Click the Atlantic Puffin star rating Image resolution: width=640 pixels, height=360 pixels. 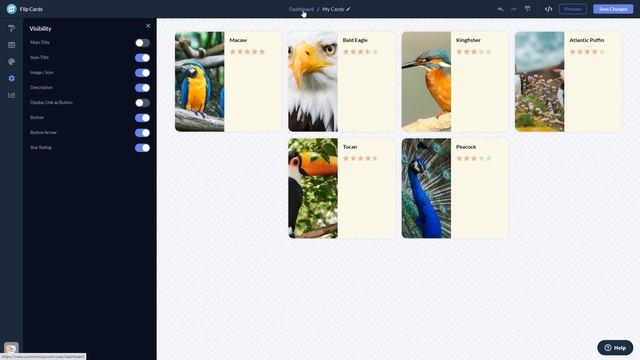587,51
